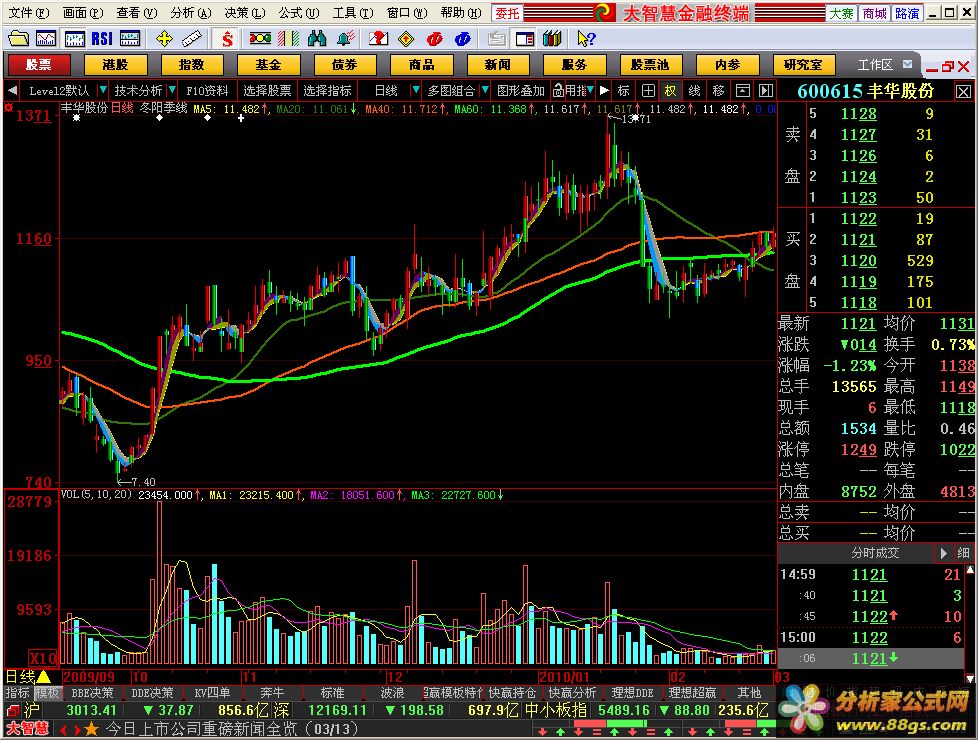This screenshot has height=740, width=978.
Task: Click the 大赛 button
Action: pos(841,12)
